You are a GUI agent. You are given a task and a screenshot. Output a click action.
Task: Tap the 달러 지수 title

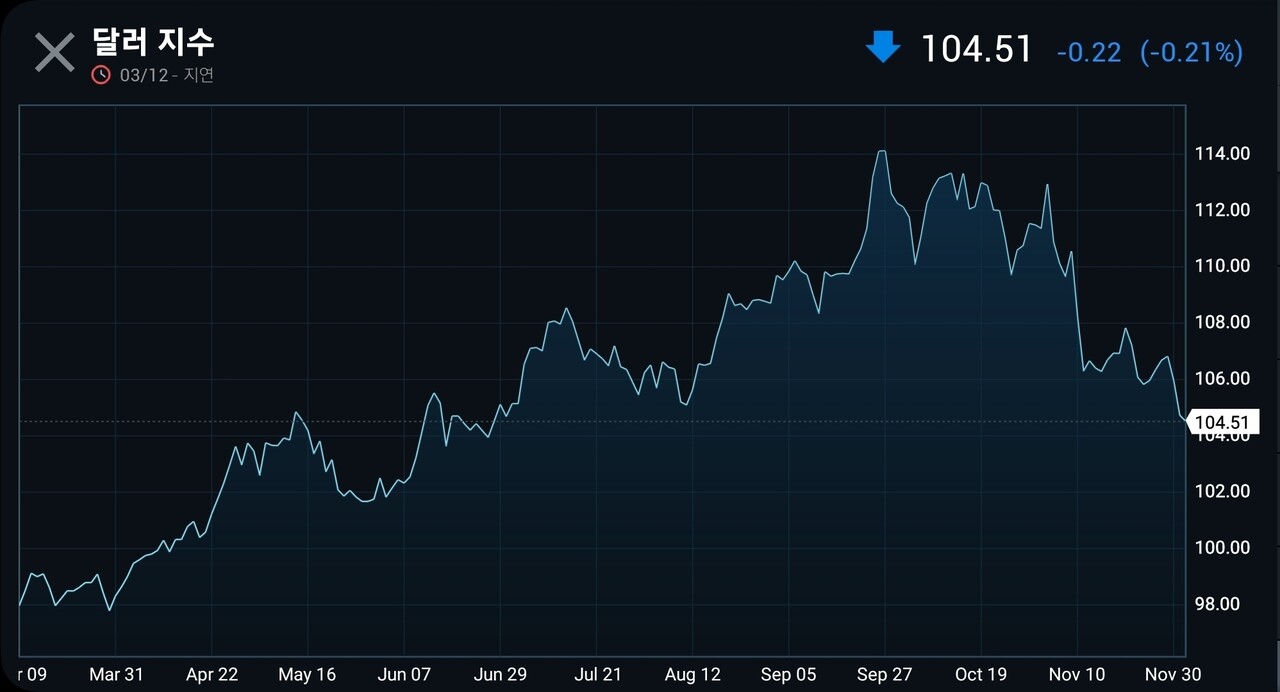point(153,42)
